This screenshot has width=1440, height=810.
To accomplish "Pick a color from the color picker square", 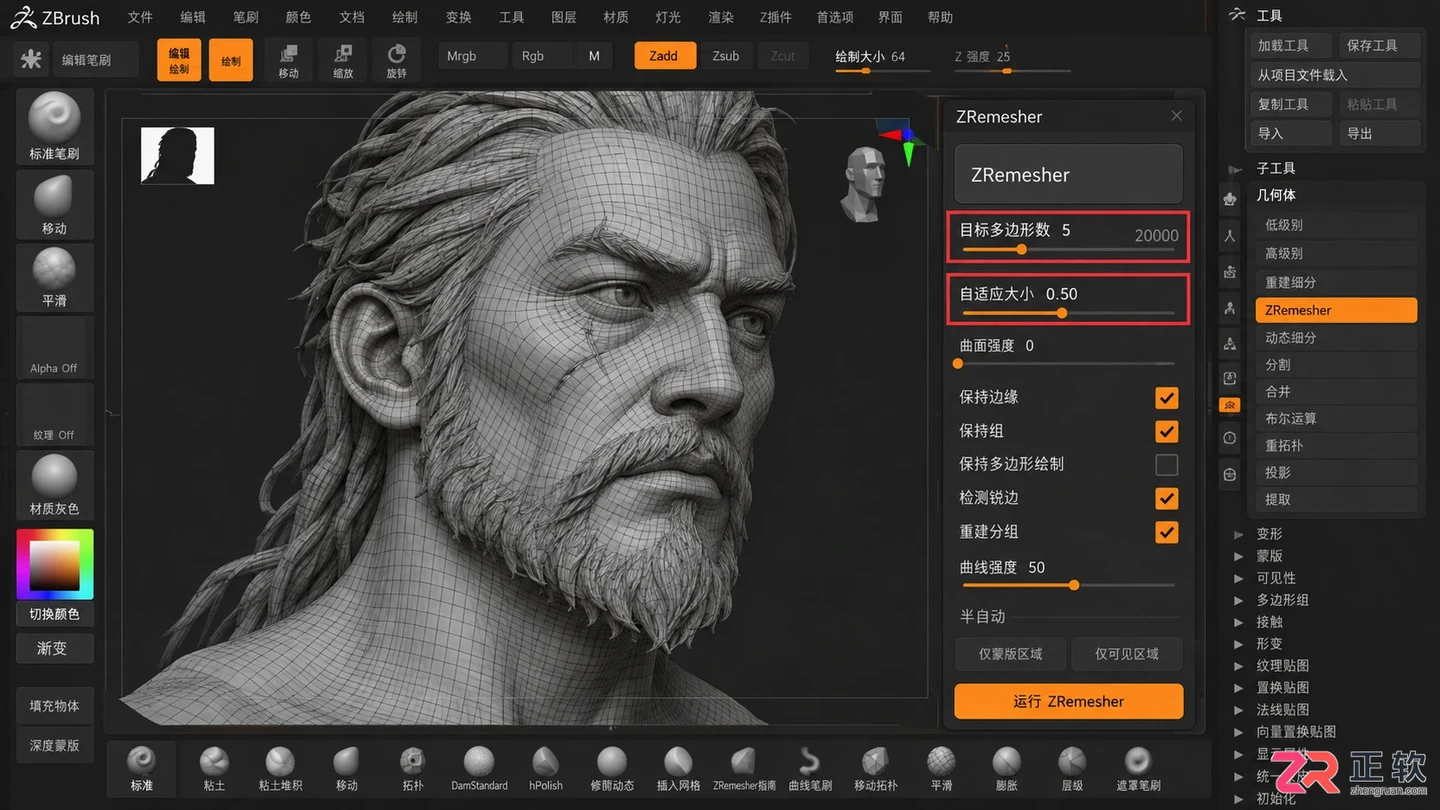I will (54, 565).
